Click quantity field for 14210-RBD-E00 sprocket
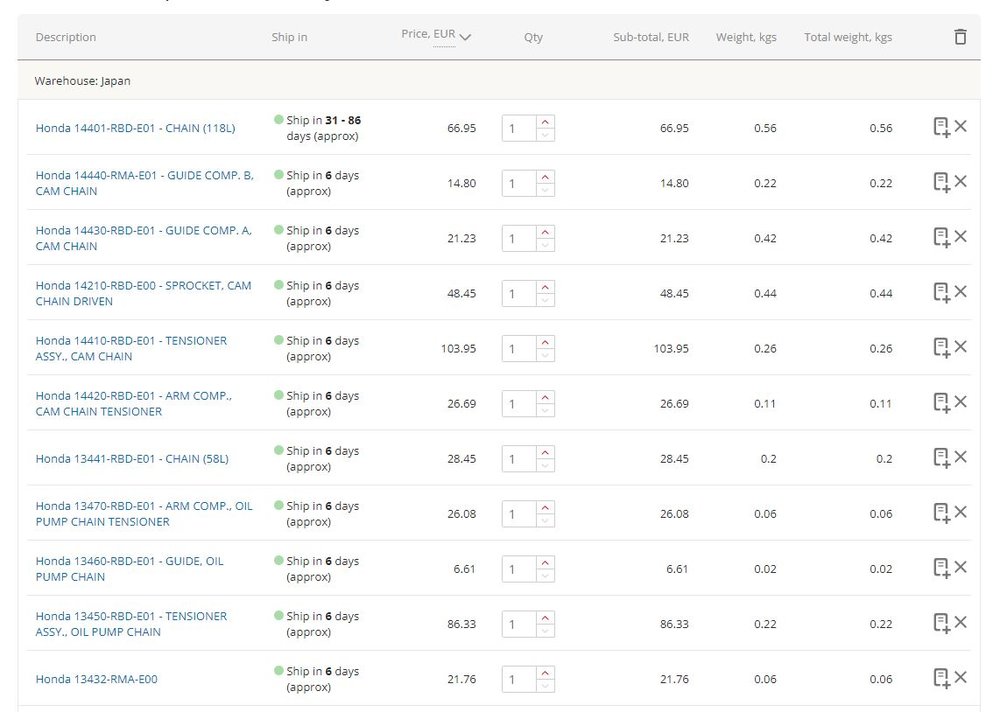The height and width of the screenshot is (712, 1000). pyautogui.click(x=518, y=293)
